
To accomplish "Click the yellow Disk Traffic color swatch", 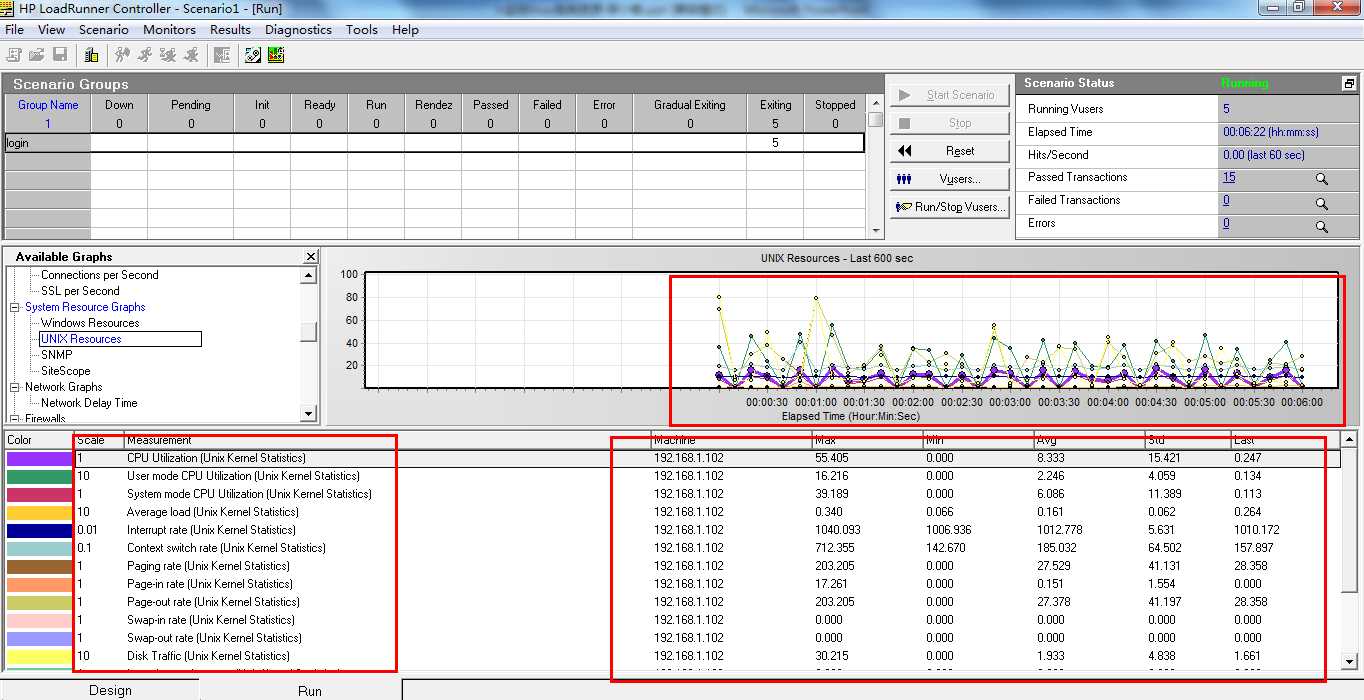I will (x=38, y=656).
